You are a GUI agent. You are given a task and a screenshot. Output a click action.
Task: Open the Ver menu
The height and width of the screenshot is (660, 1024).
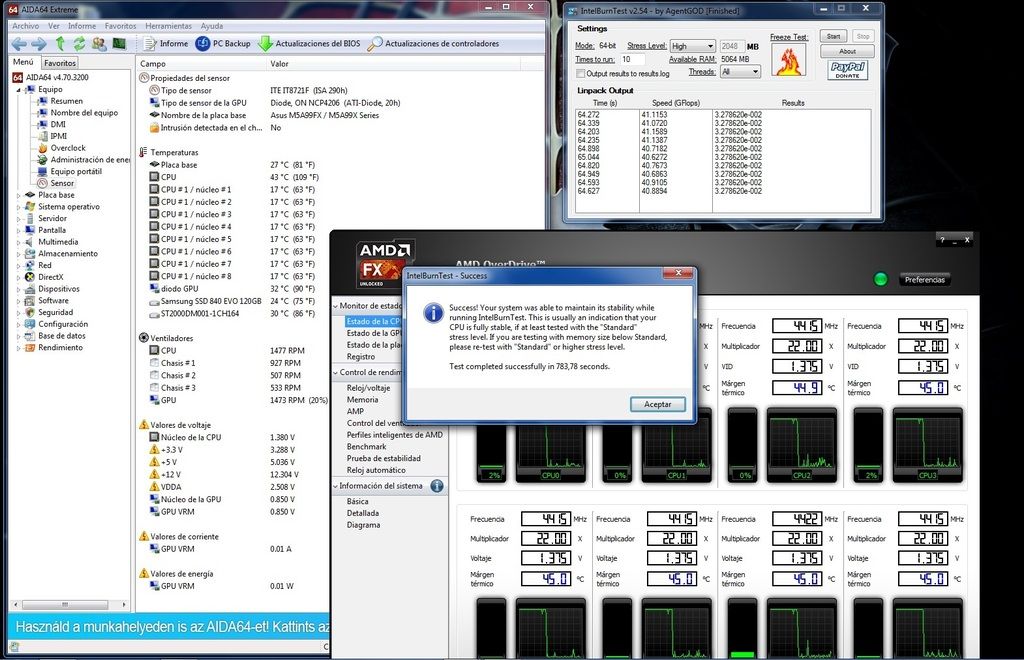pyautogui.click(x=54, y=26)
